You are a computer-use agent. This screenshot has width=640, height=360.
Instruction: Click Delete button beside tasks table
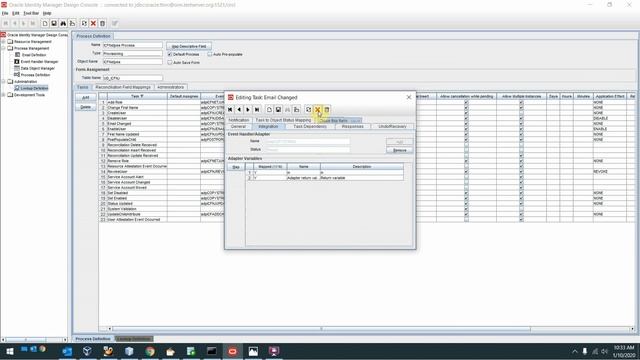86,107
